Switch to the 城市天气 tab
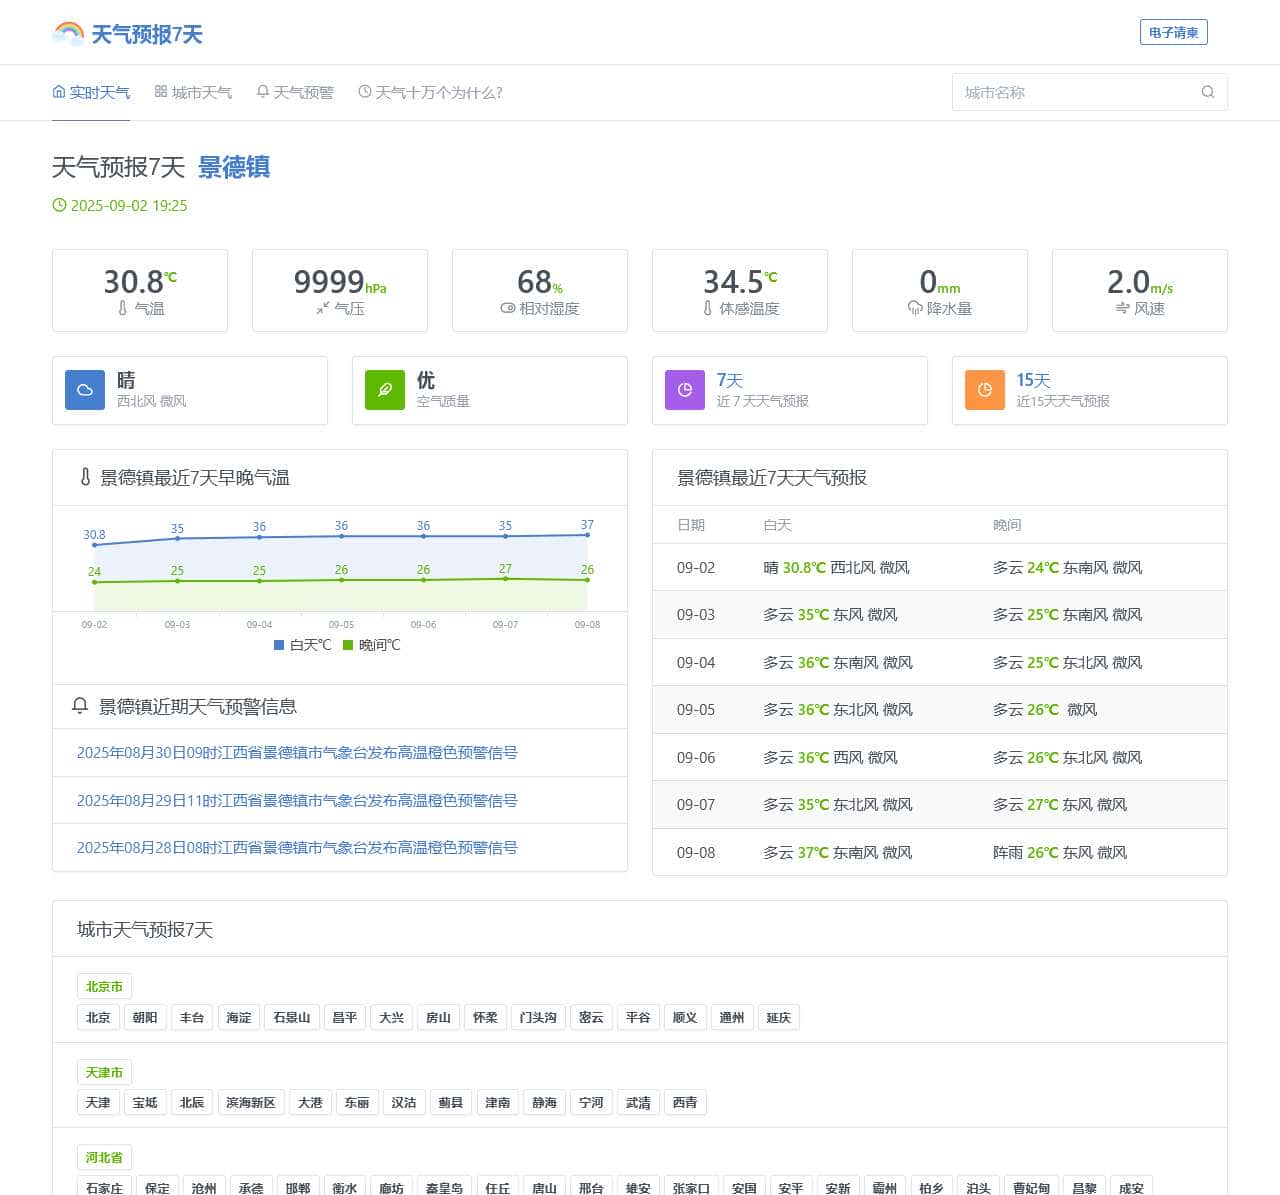 tap(193, 92)
